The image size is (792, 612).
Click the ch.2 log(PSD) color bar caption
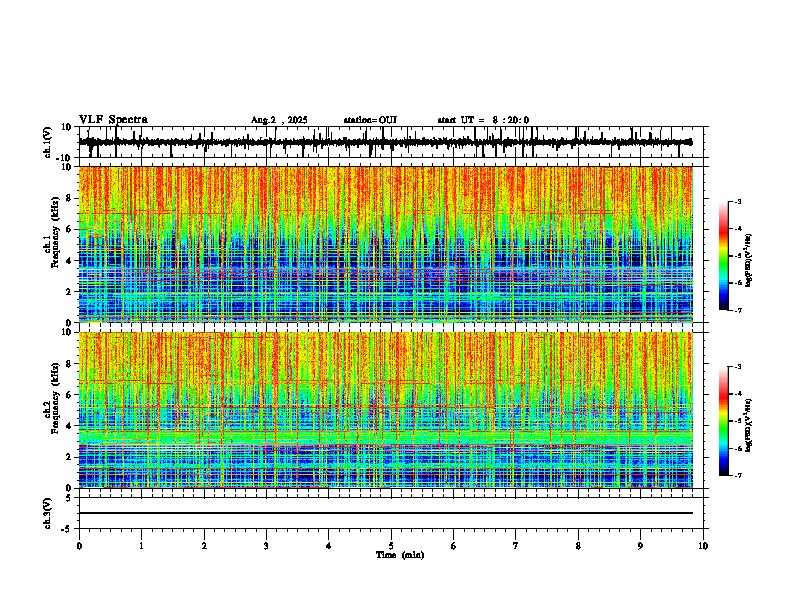click(750, 426)
